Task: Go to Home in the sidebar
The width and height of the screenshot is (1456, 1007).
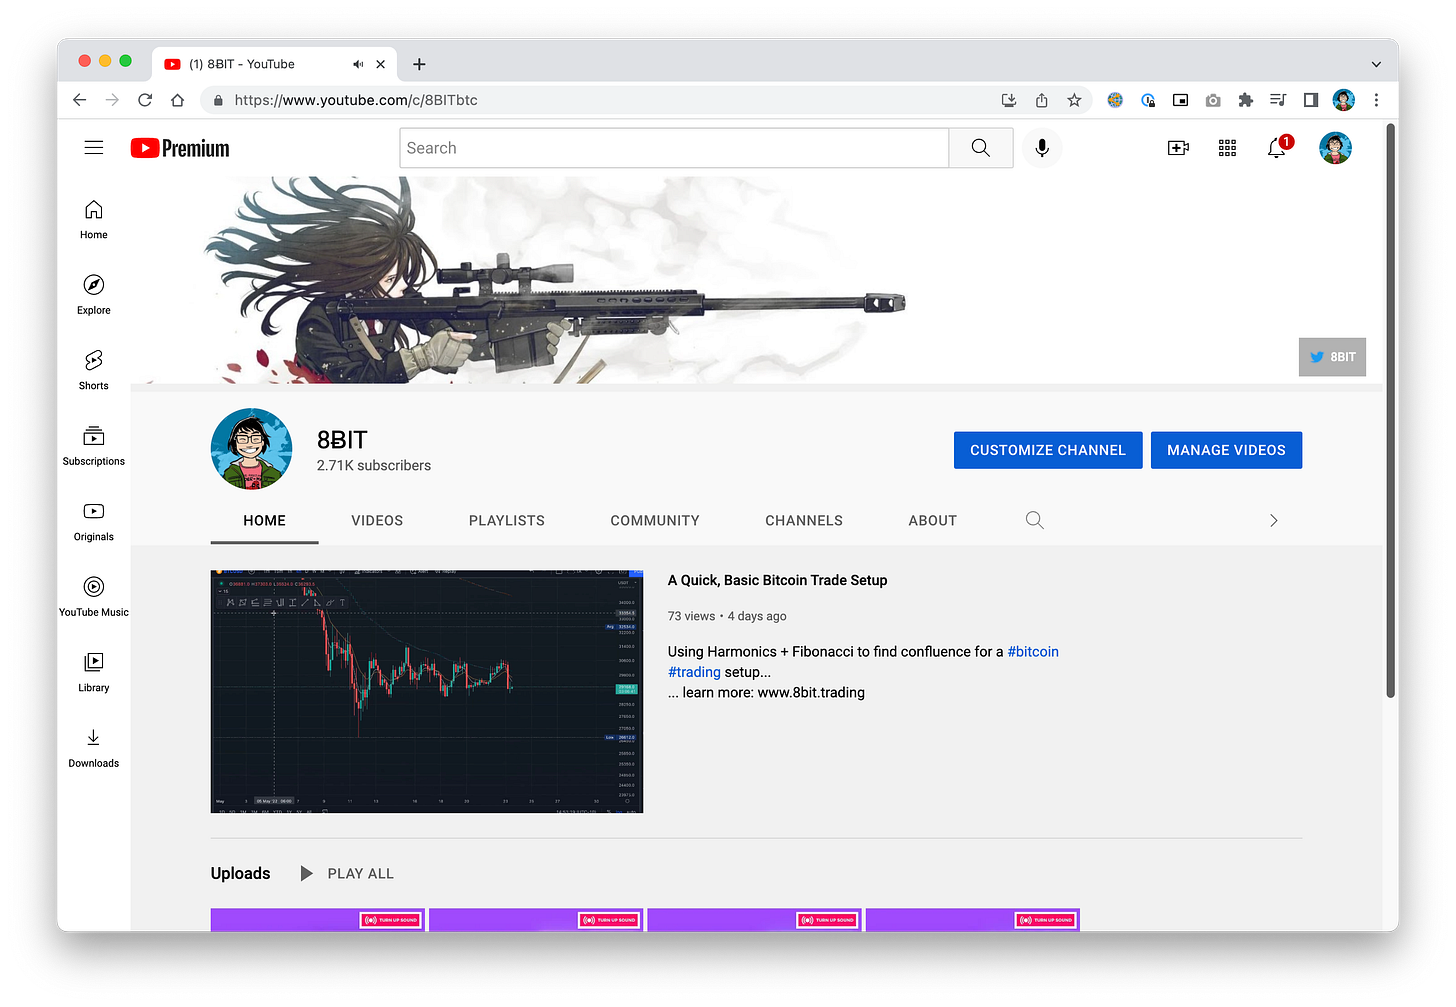Action: 94,219
